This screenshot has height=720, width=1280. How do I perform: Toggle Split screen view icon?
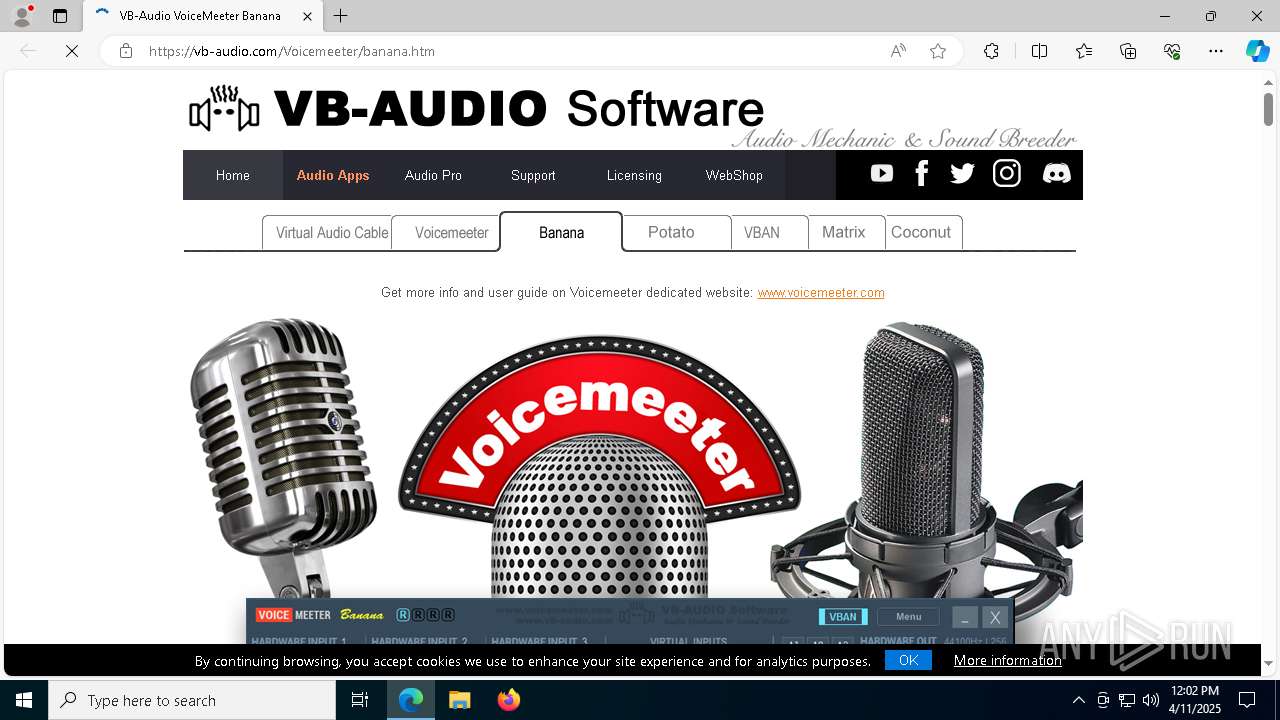[1039, 51]
